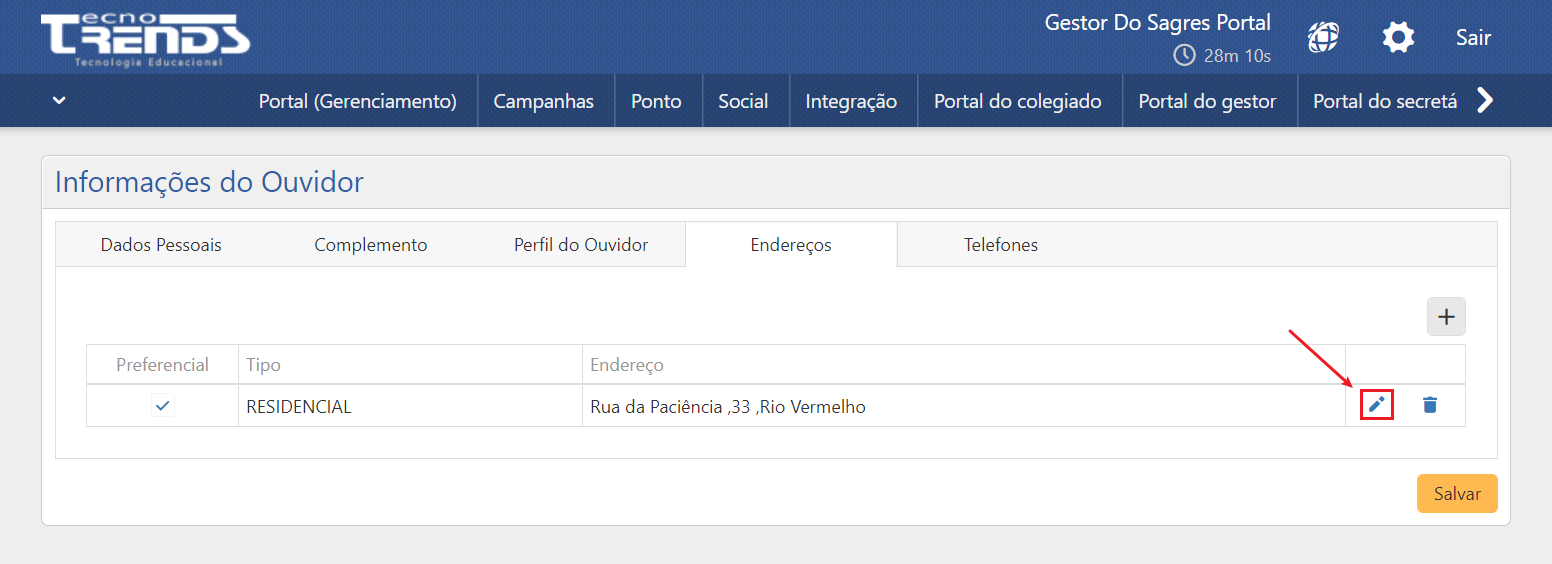Click the TecnoTrends logo
Screen dimensions: 1552x564
coord(145,40)
